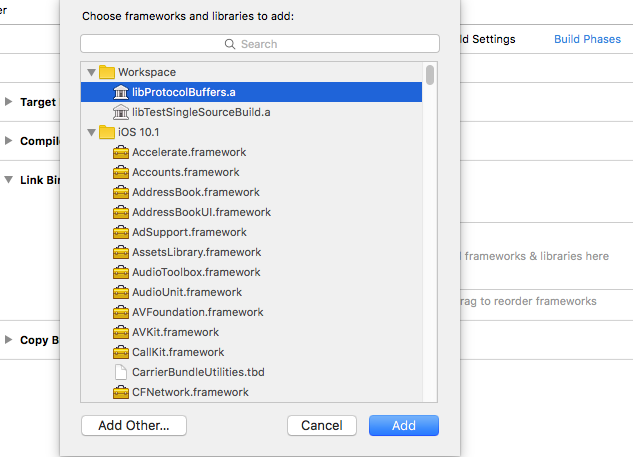Collapse the iOS 10.1 group triangle
Screen dimensions: 633x457
(91, 132)
